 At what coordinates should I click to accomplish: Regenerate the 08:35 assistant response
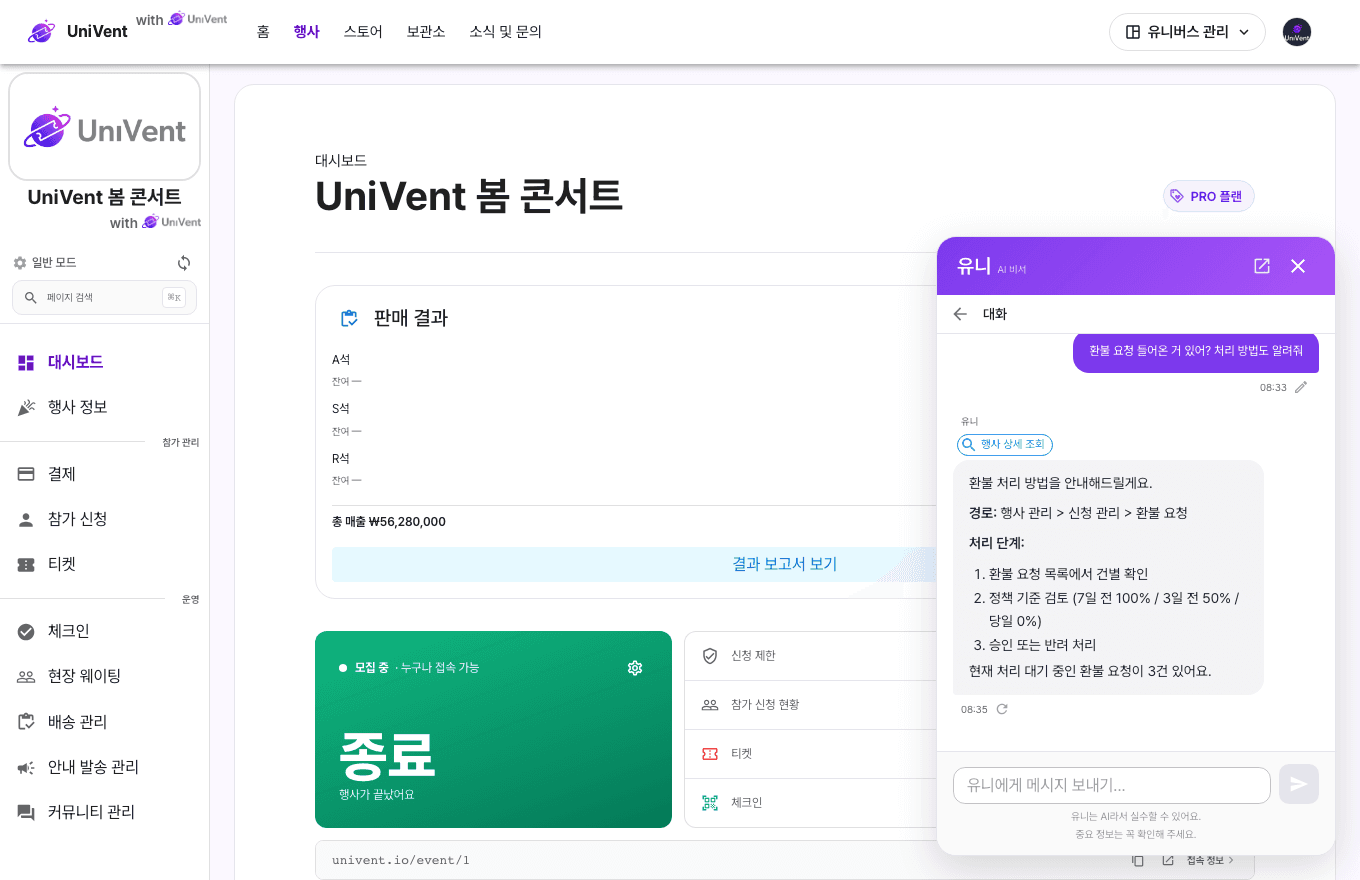1002,709
